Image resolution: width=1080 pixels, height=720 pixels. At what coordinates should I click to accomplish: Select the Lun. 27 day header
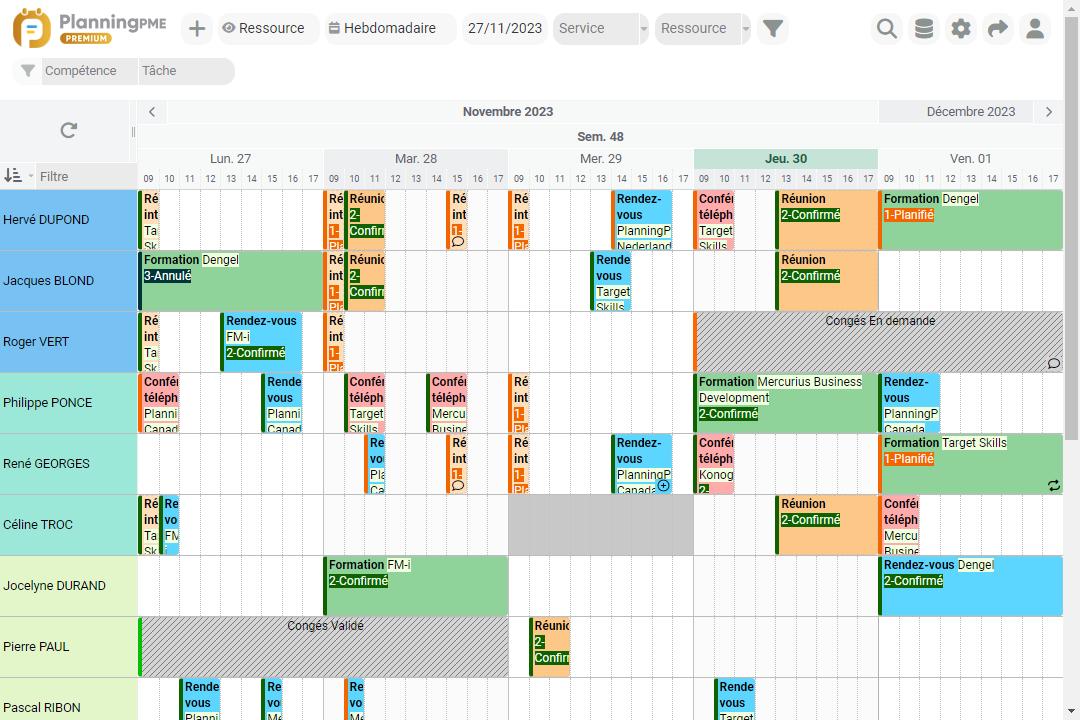click(231, 158)
